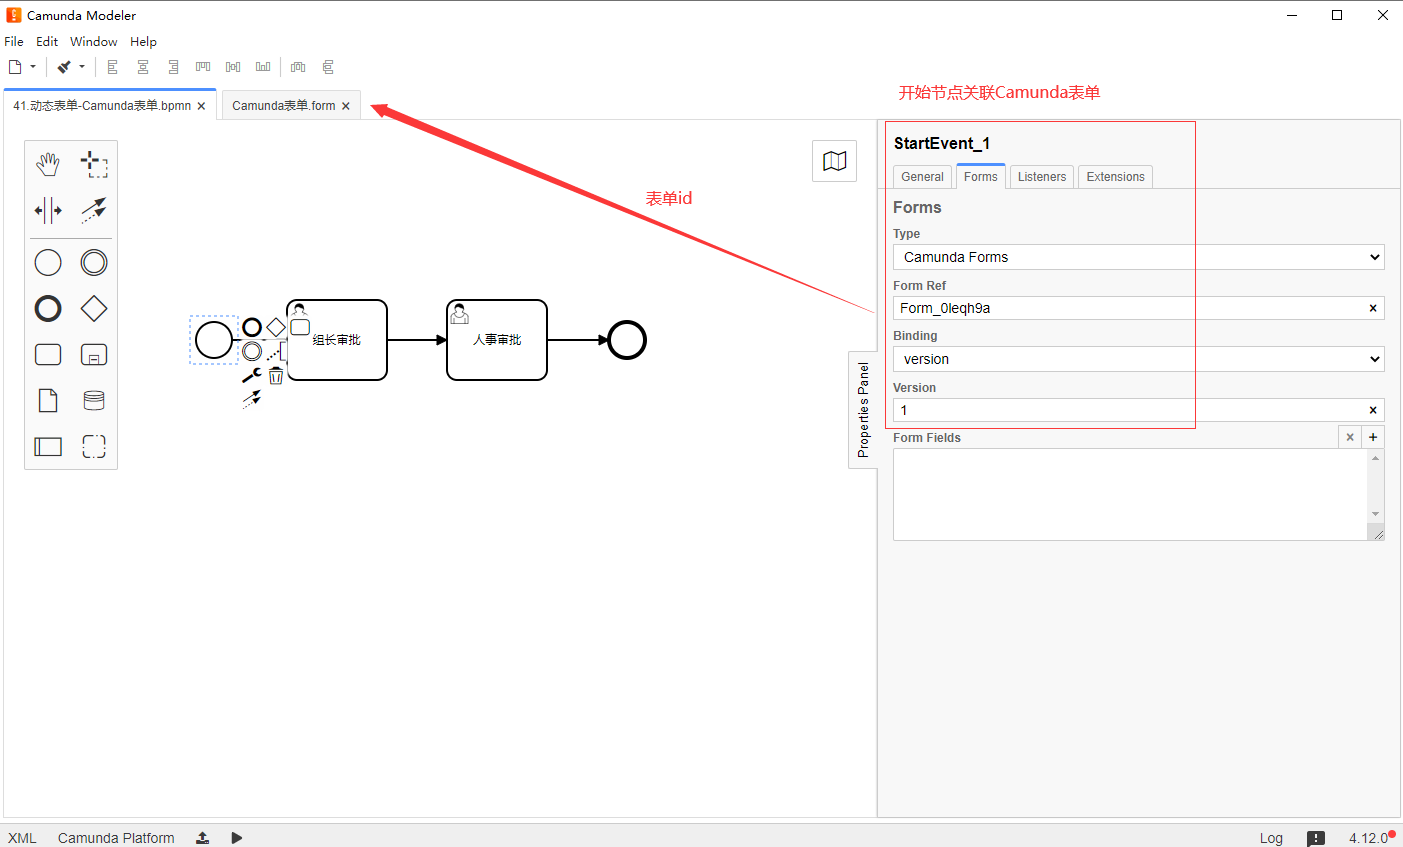The height and width of the screenshot is (847, 1403).
Task: Remove selected form field
Action: pos(1350,437)
